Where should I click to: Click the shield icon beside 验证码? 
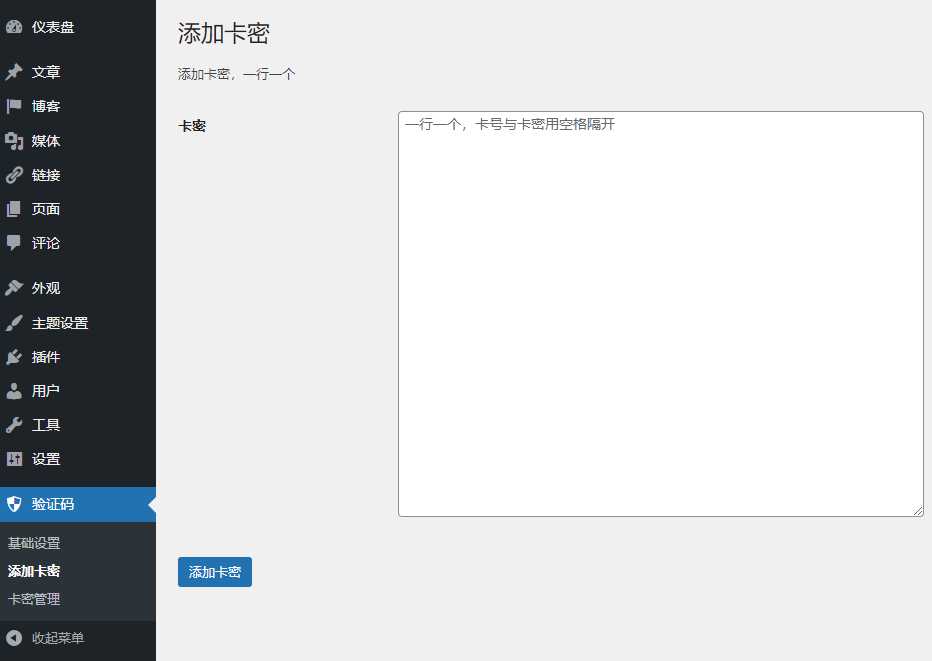tap(14, 504)
